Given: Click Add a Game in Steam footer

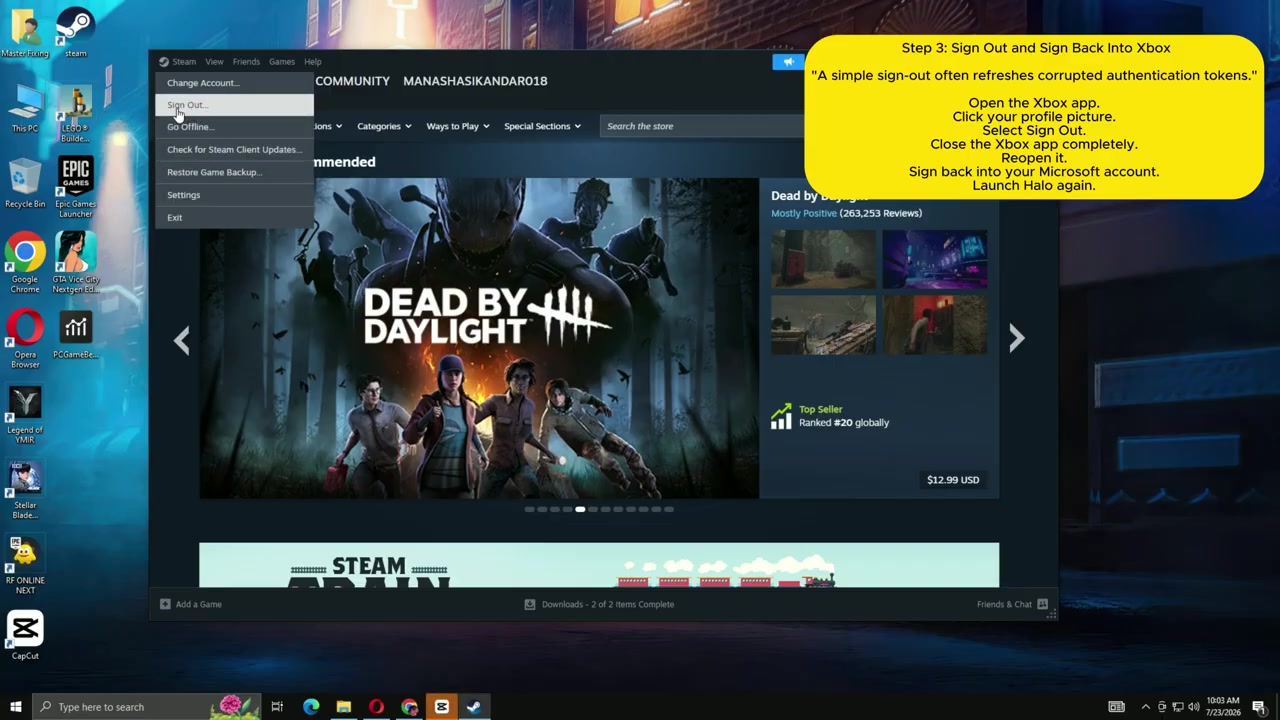Looking at the screenshot, I should tap(191, 604).
